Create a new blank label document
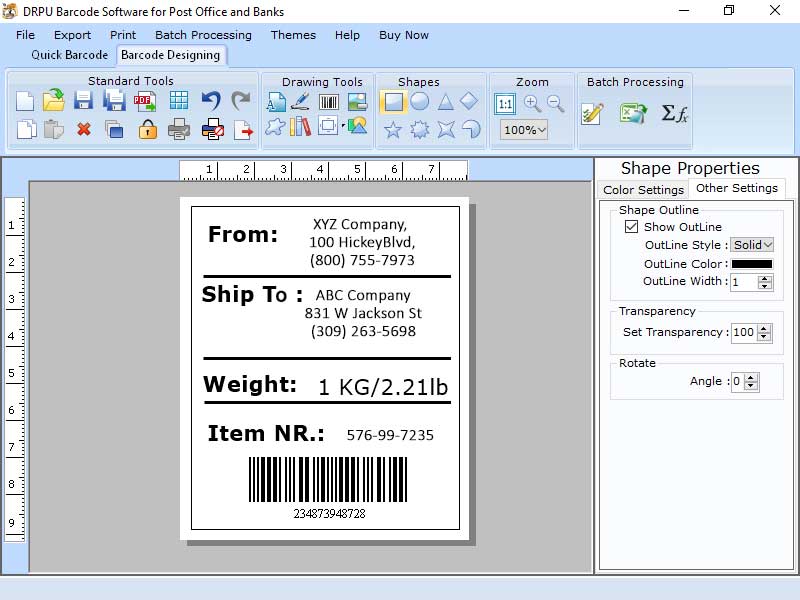This screenshot has width=800, height=600. [24, 101]
